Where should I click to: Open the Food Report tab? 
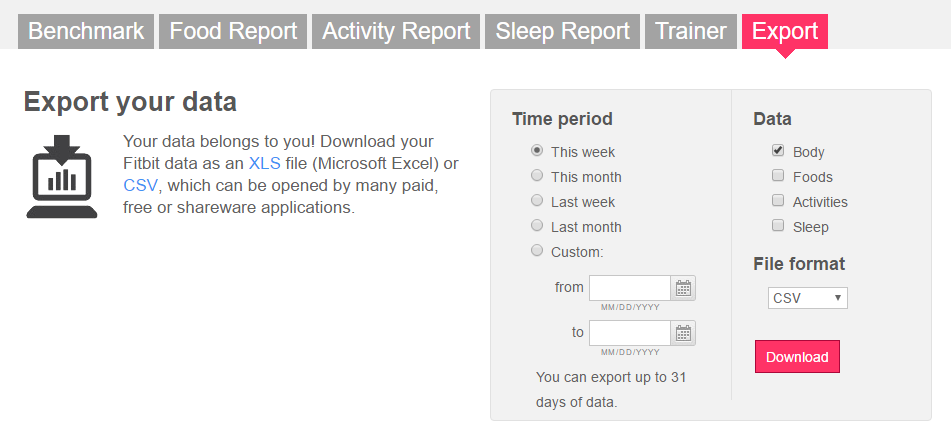pyautogui.click(x=233, y=31)
